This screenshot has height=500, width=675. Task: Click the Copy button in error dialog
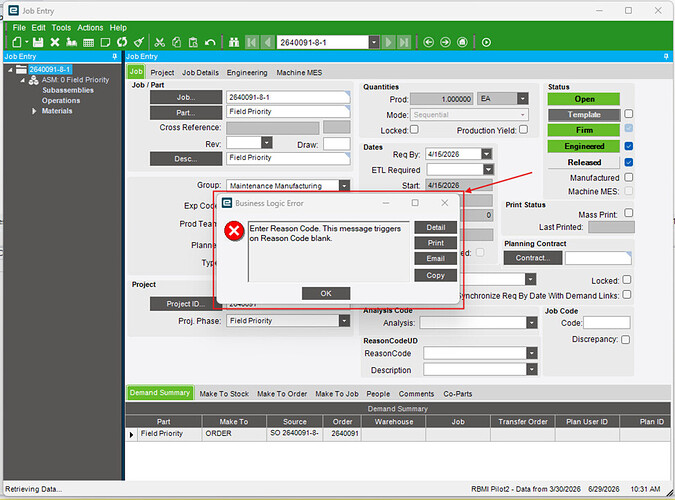tap(436, 275)
